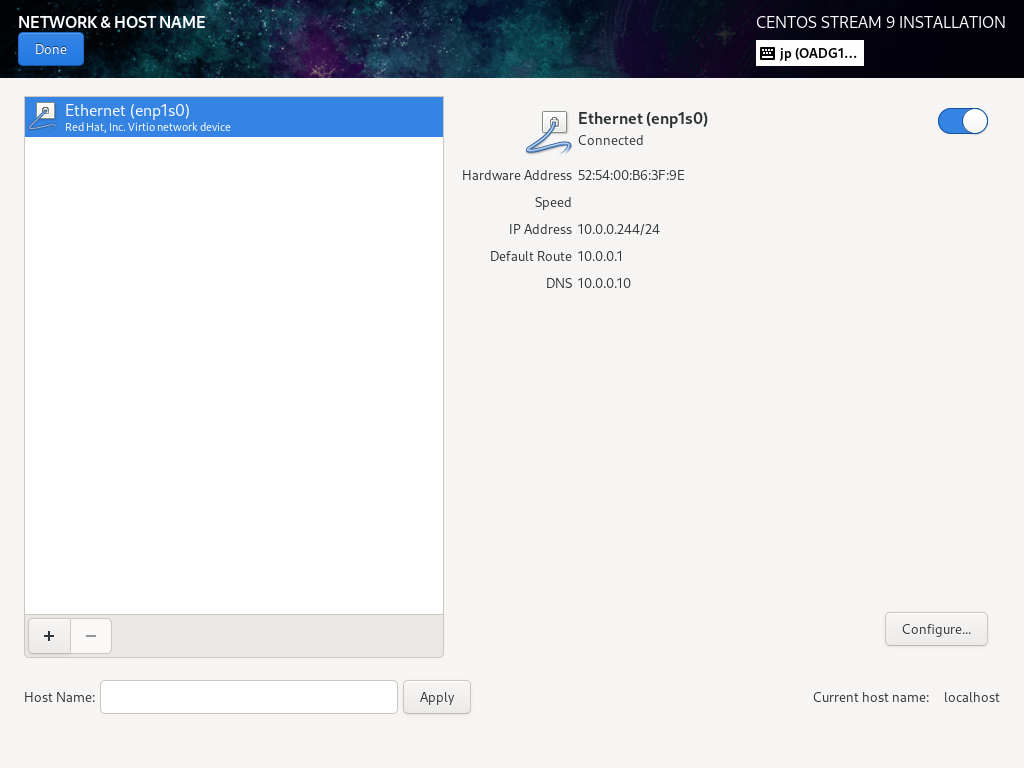1024x768 pixels.
Task: Apply the entered host name
Action: click(437, 697)
